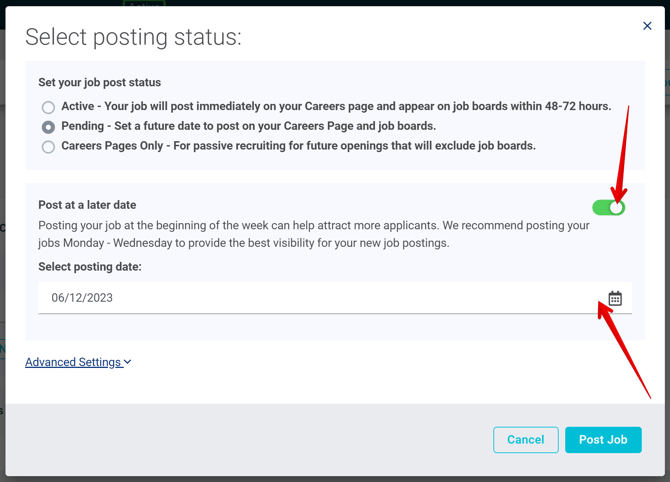Open the Advanced Settings link
670x482 pixels.
tap(73, 362)
